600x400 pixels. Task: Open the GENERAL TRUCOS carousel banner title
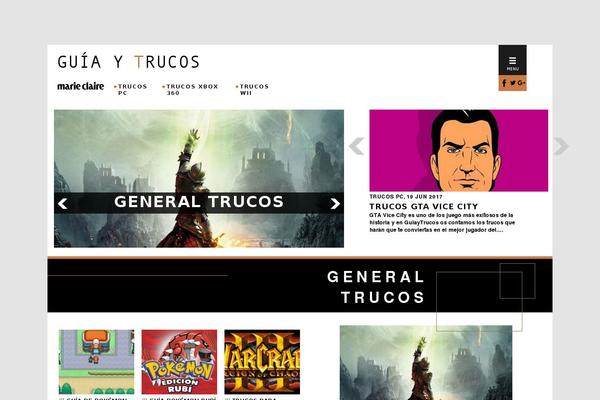(199, 202)
